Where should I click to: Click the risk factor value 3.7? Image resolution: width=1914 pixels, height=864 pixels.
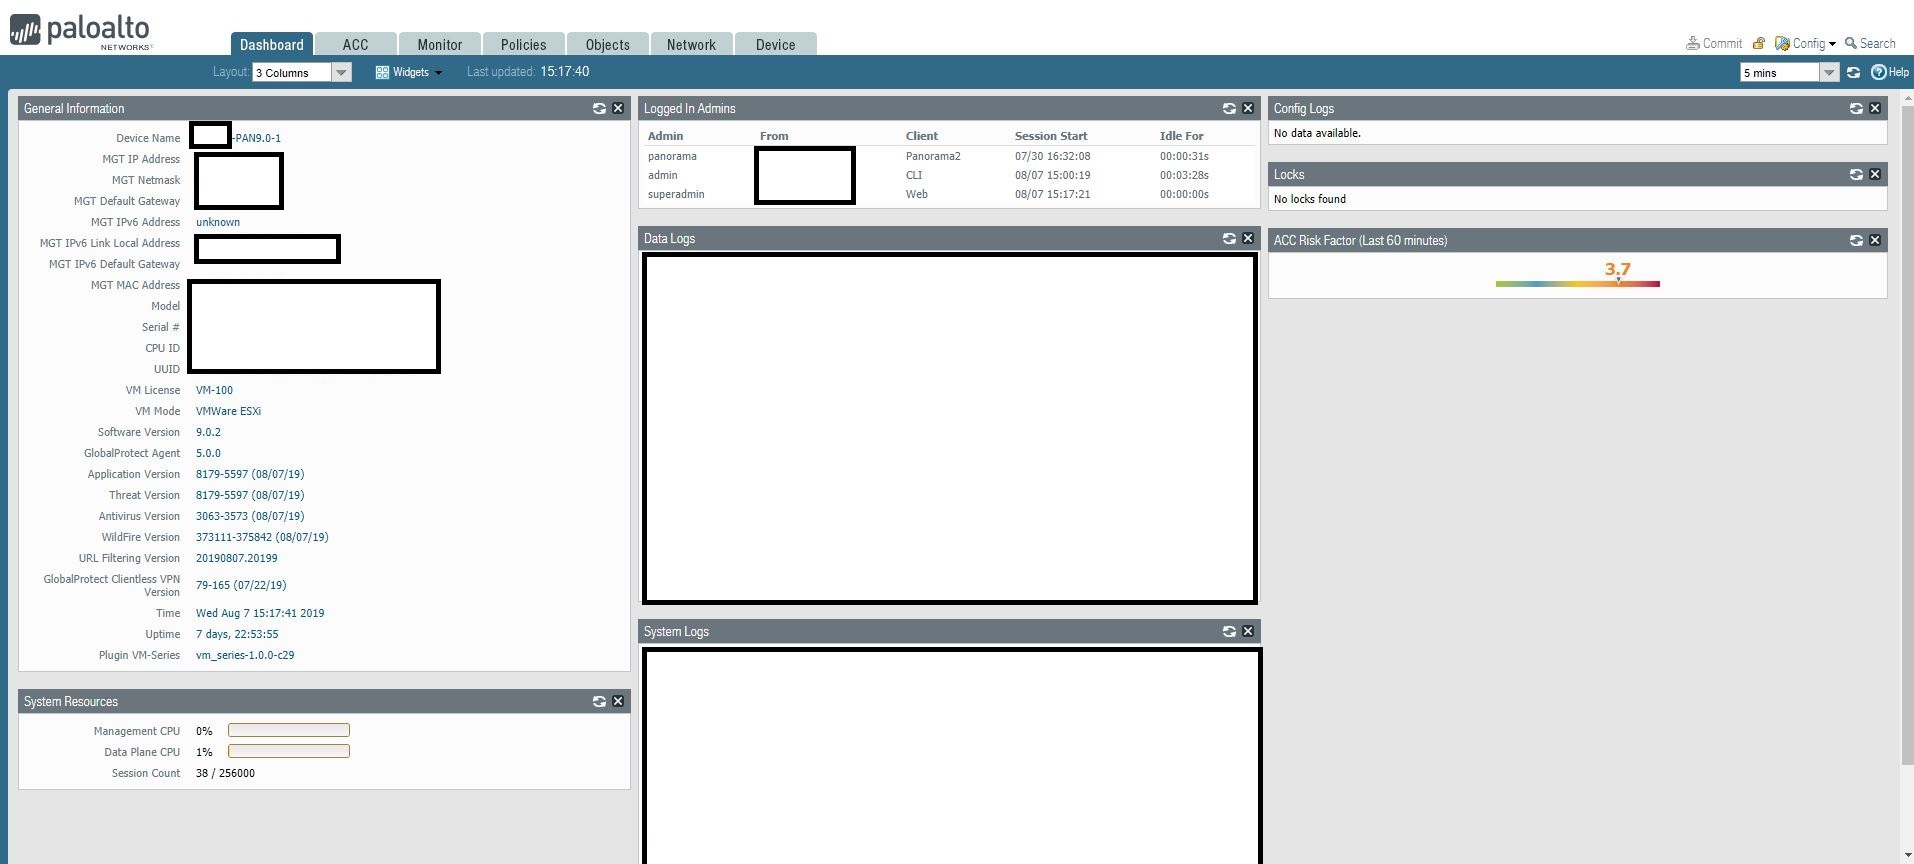(1617, 269)
